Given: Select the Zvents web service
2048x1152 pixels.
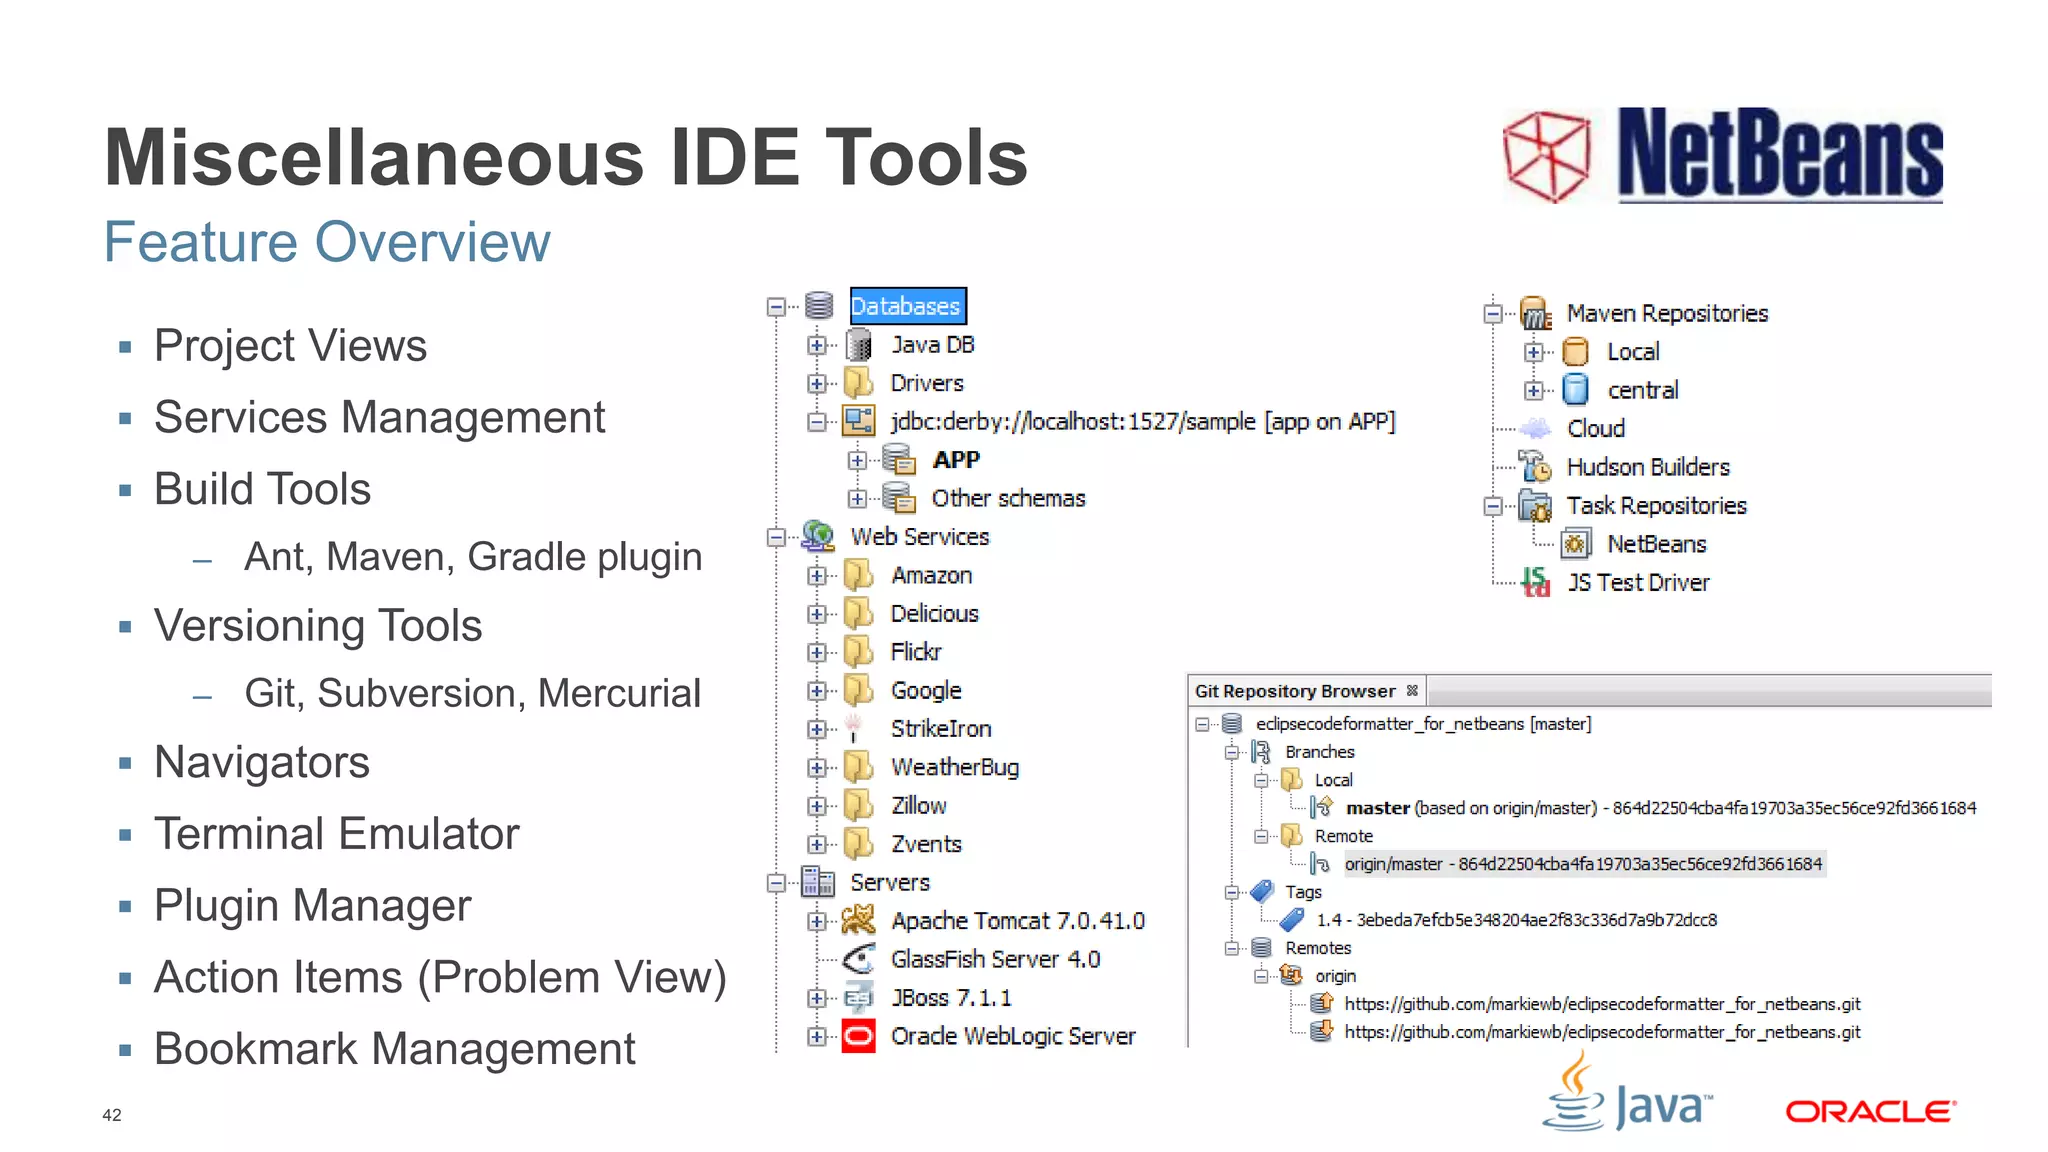Looking at the screenshot, I should click(x=926, y=844).
